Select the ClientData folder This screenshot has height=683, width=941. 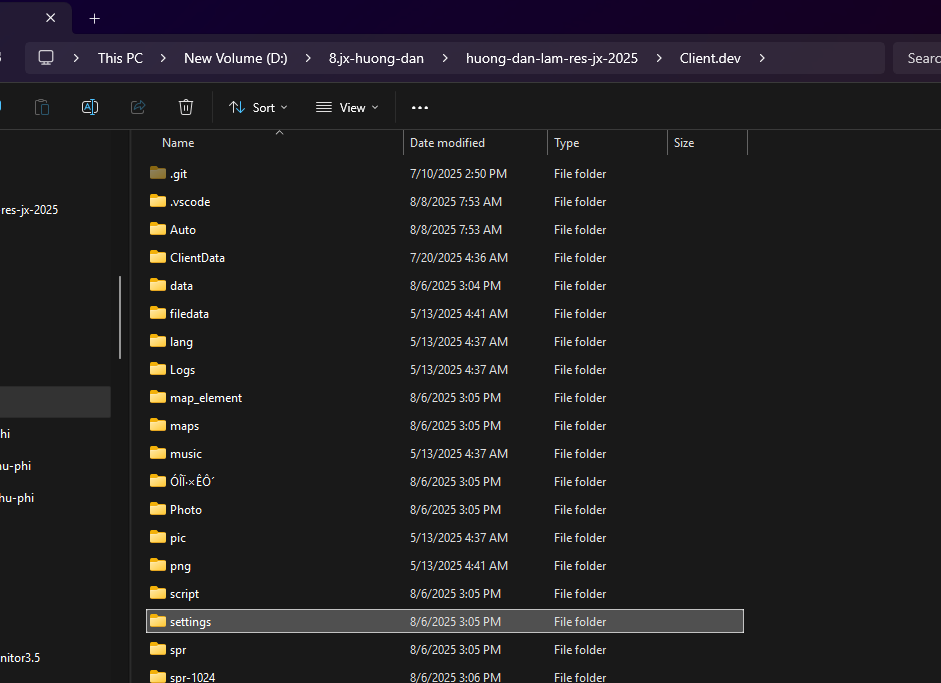197,257
